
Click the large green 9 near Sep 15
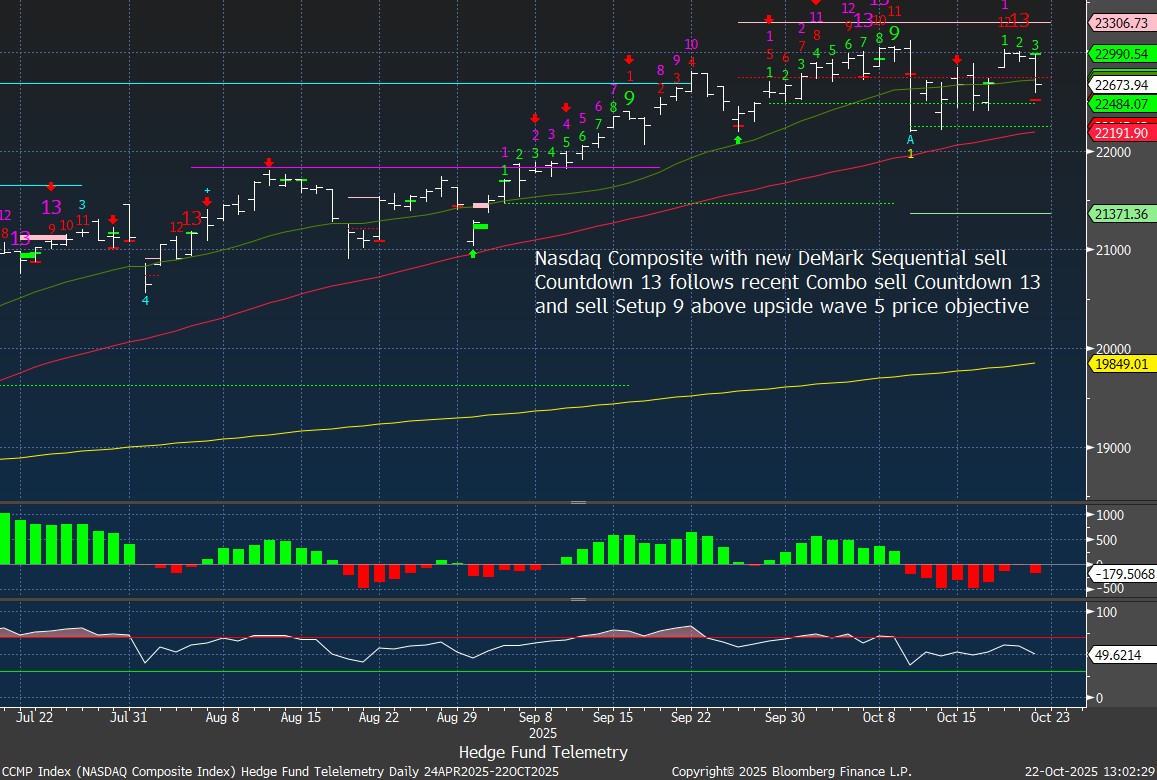tap(629, 99)
